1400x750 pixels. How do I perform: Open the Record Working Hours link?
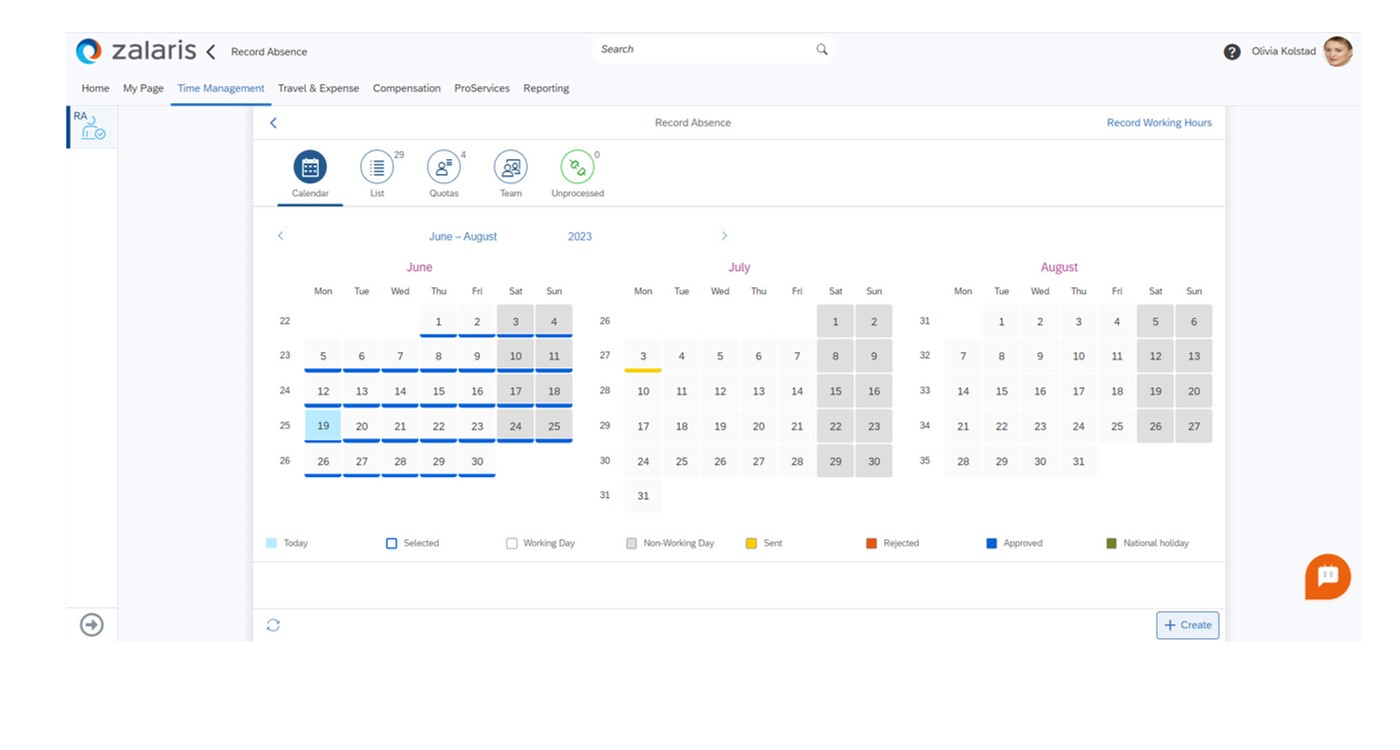(x=1158, y=123)
